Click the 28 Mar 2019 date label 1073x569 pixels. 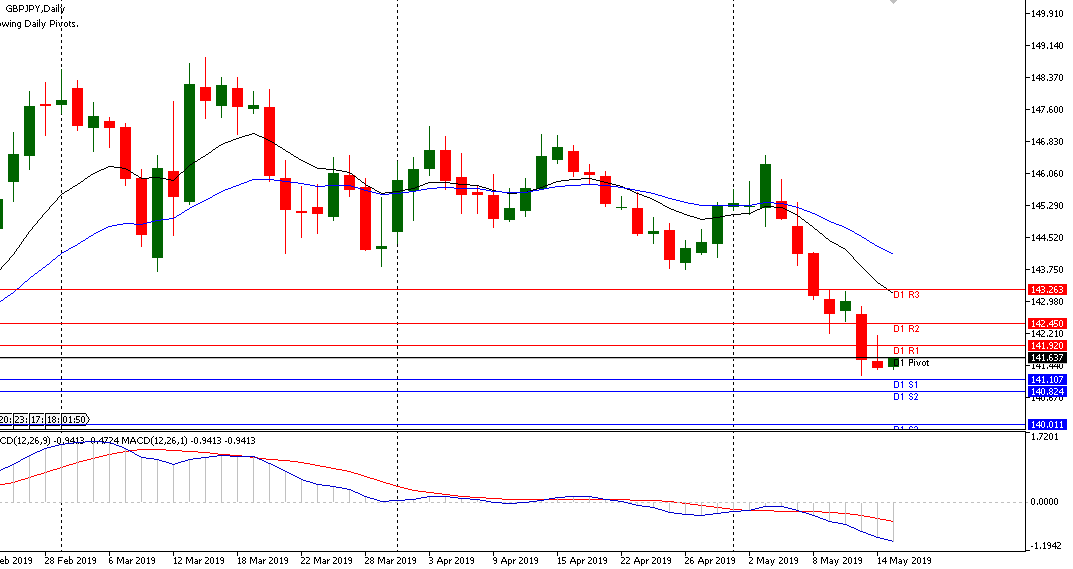[391, 561]
